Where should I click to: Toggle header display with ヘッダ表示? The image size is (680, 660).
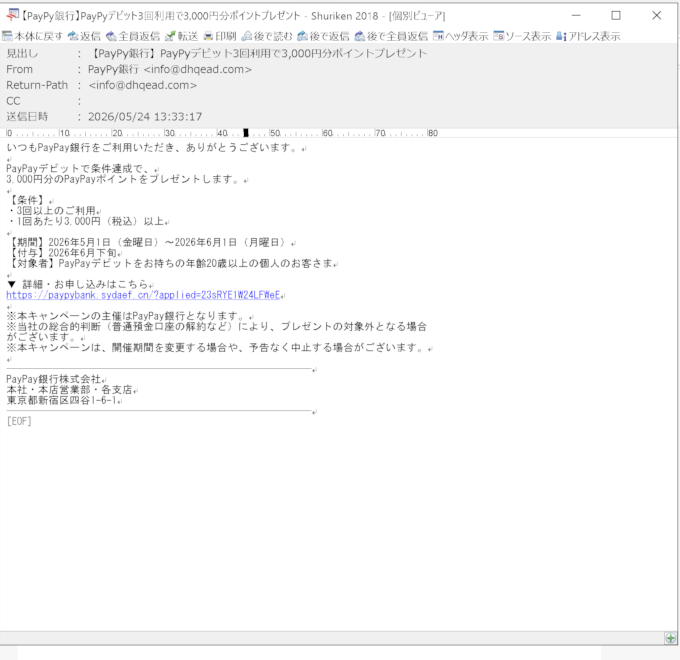[460, 36]
